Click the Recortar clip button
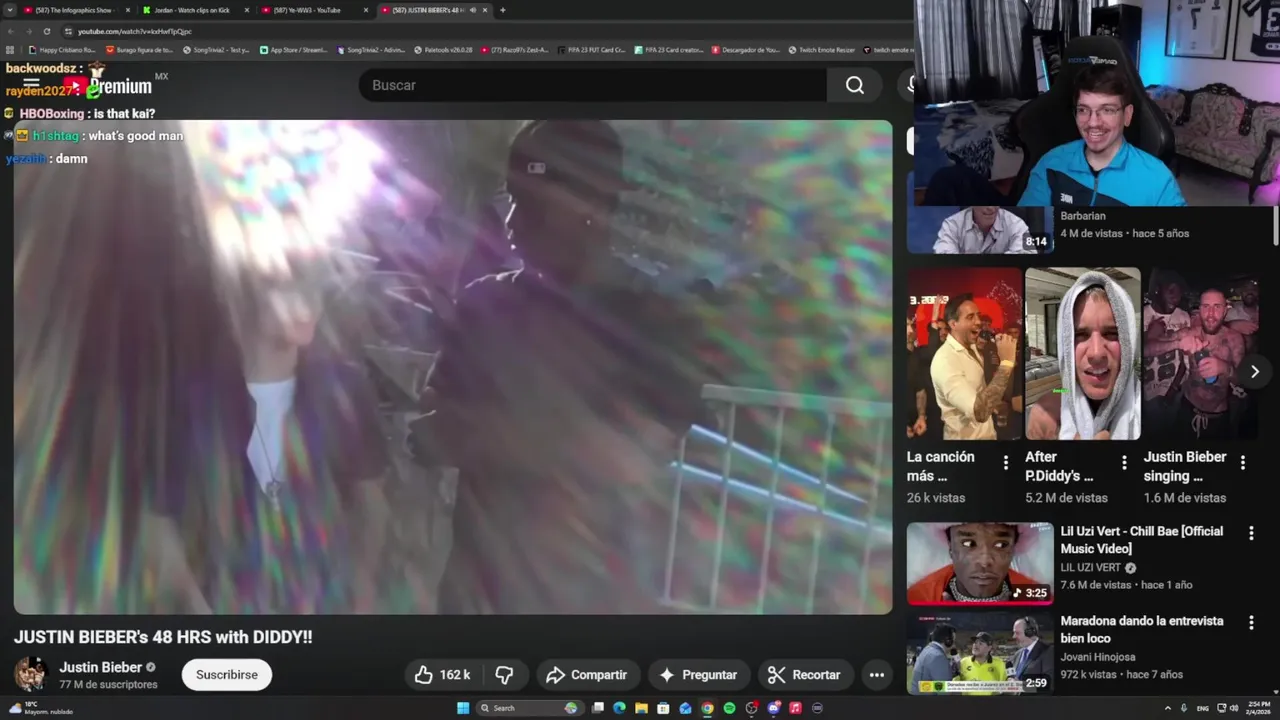1280x720 pixels. tap(804, 675)
